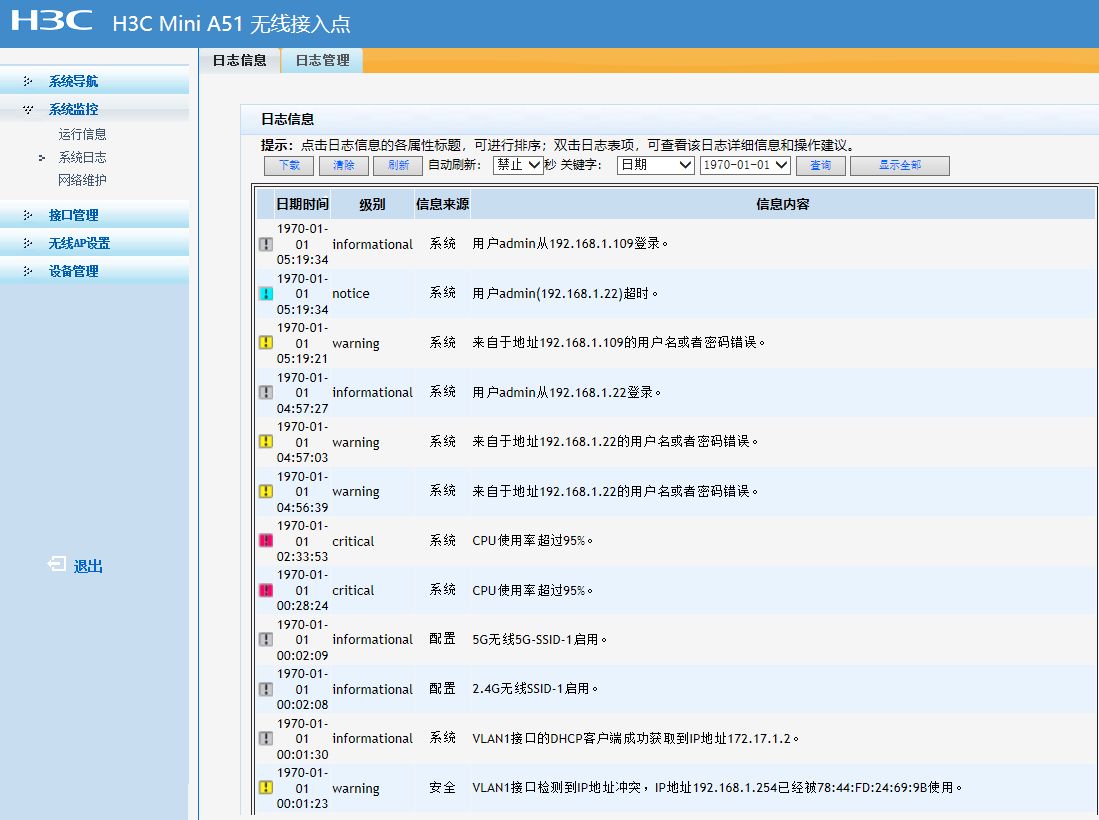Viewport: 1099px width, 820px height.
Task: Click the yellow warning icon for 04:57:03 entry
Action: click(266, 442)
